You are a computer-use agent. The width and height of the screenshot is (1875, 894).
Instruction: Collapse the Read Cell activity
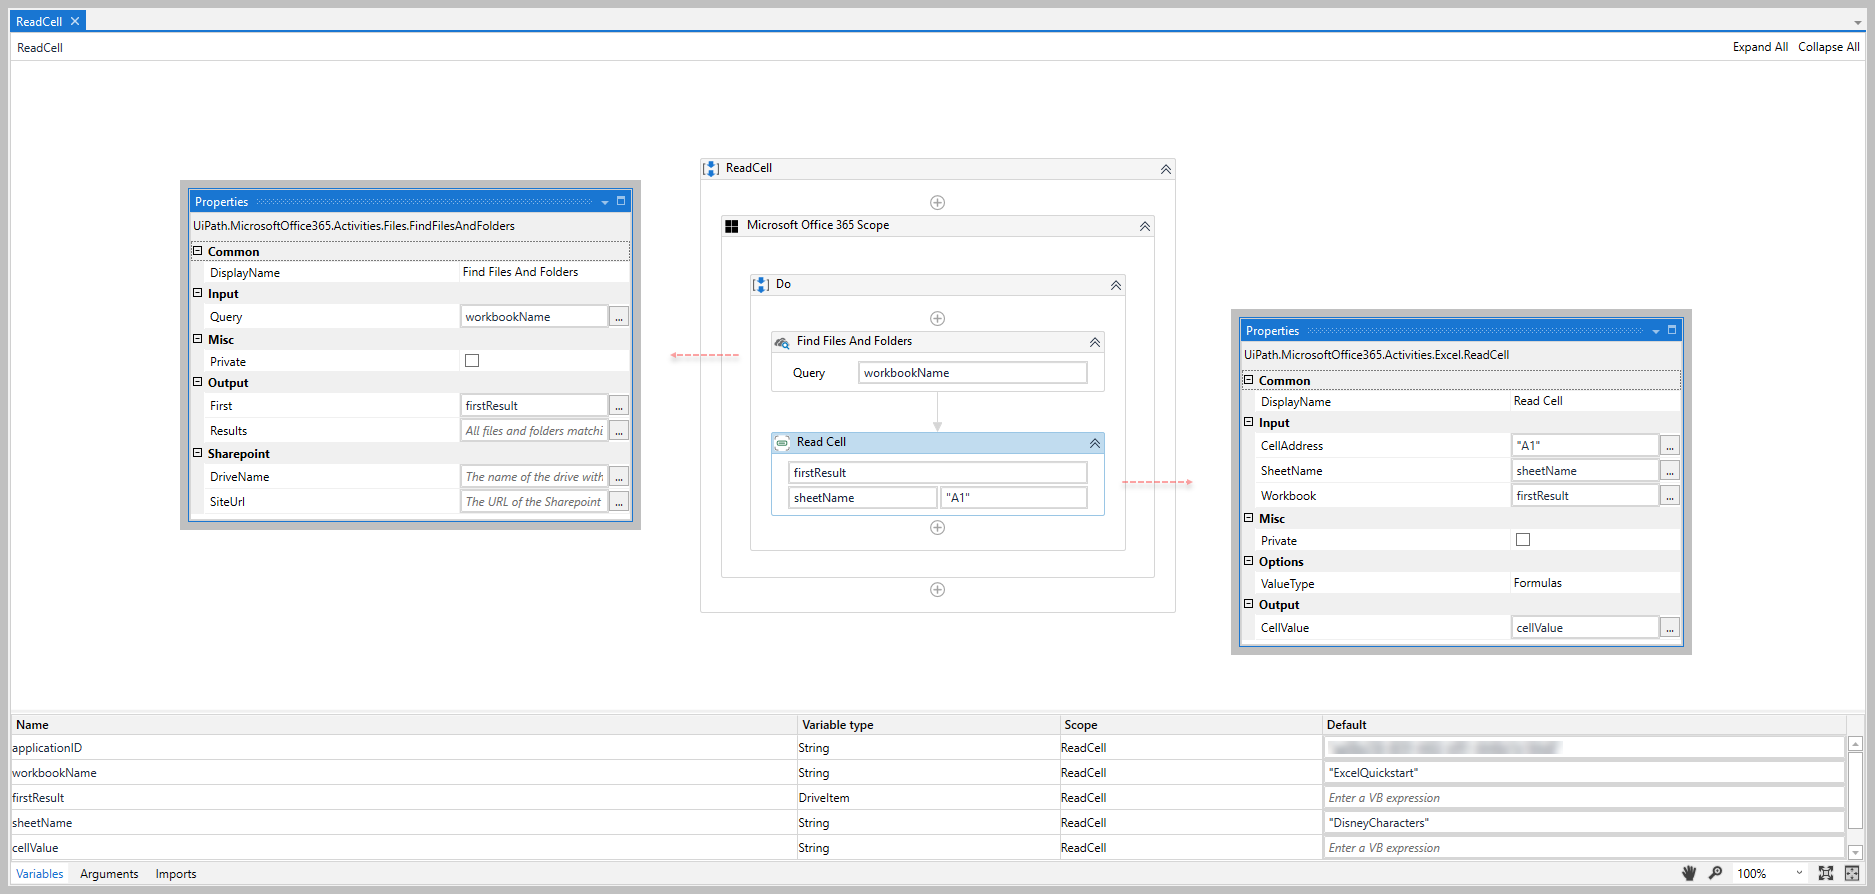(1095, 444)
